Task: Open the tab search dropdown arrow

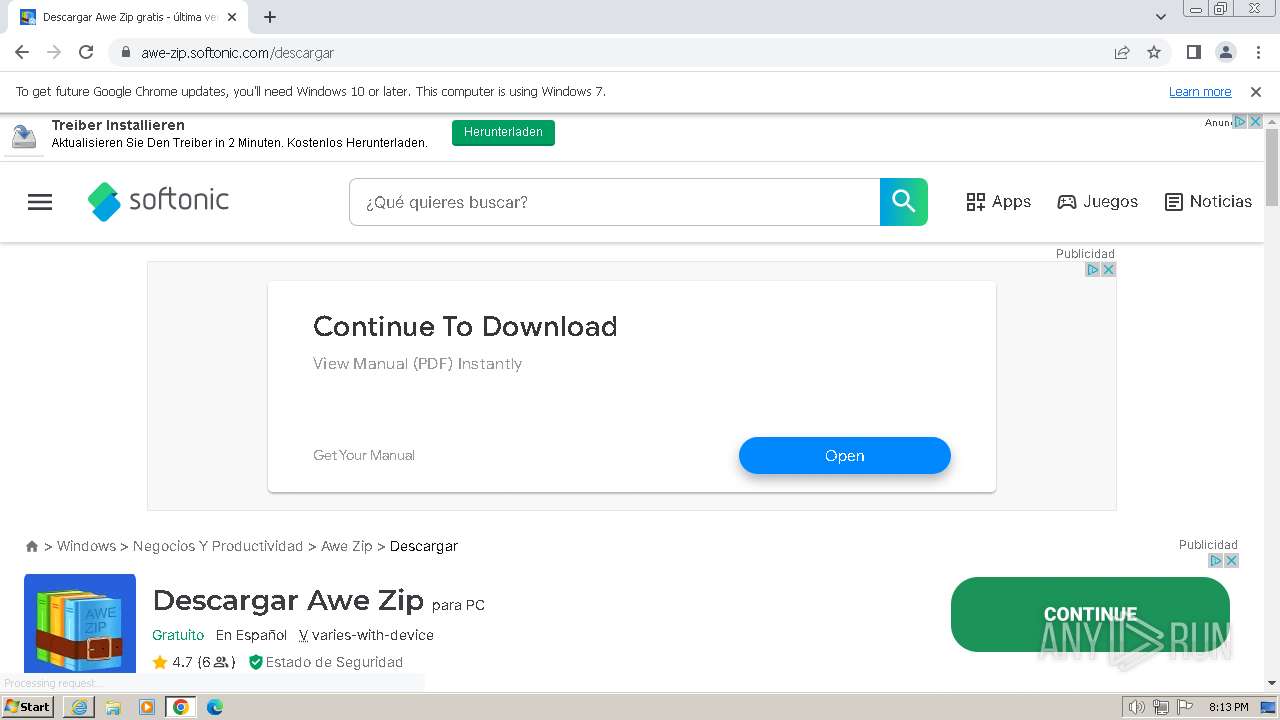Action: pos(1161,17)
